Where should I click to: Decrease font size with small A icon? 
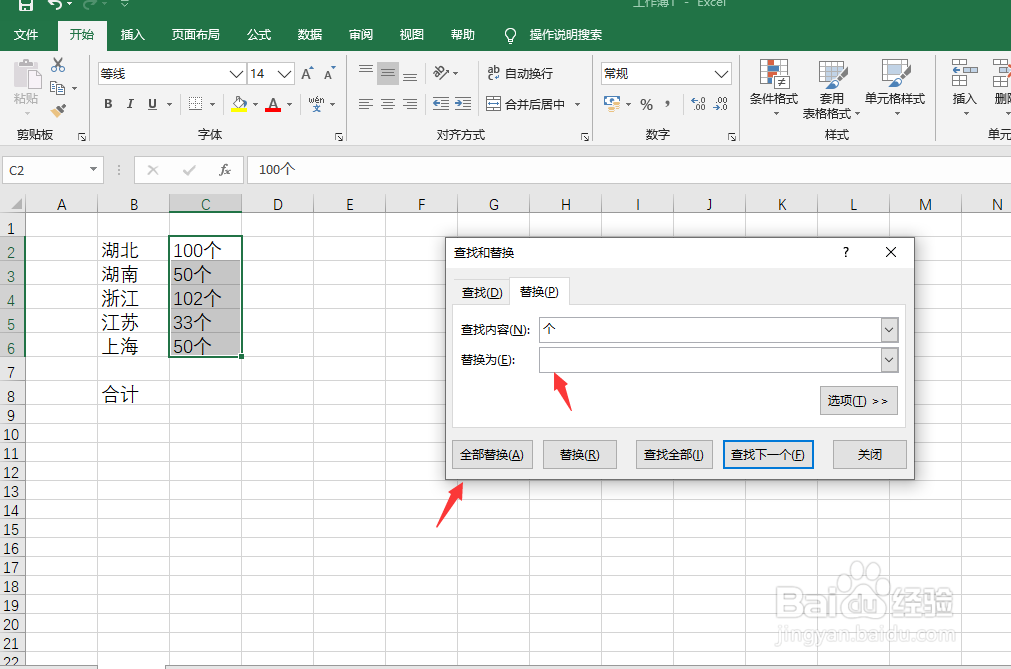click(329, 73)
